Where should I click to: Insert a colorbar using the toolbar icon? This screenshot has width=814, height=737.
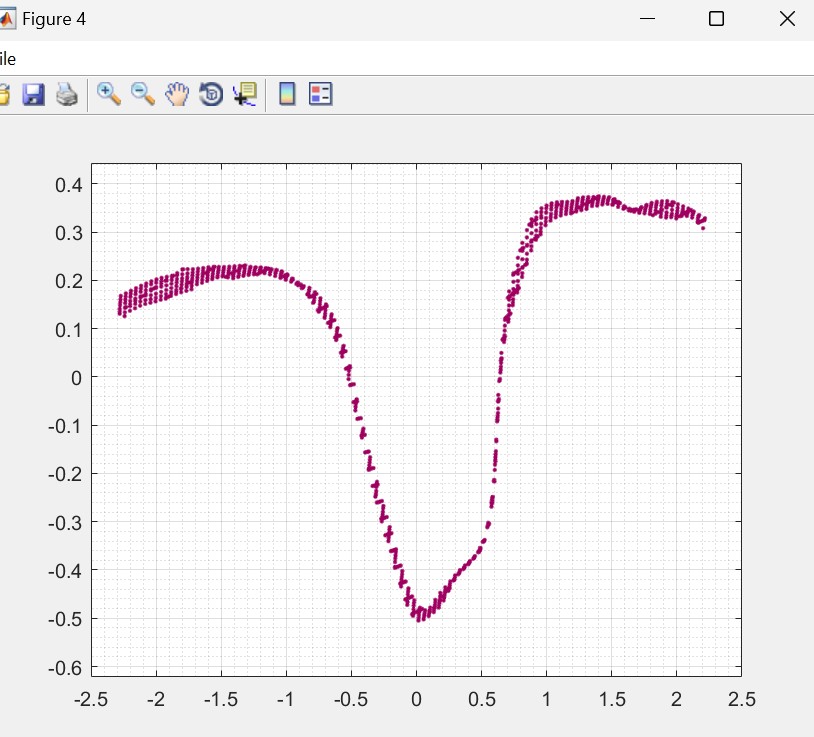pyautogui.click(x=287, y=95)
